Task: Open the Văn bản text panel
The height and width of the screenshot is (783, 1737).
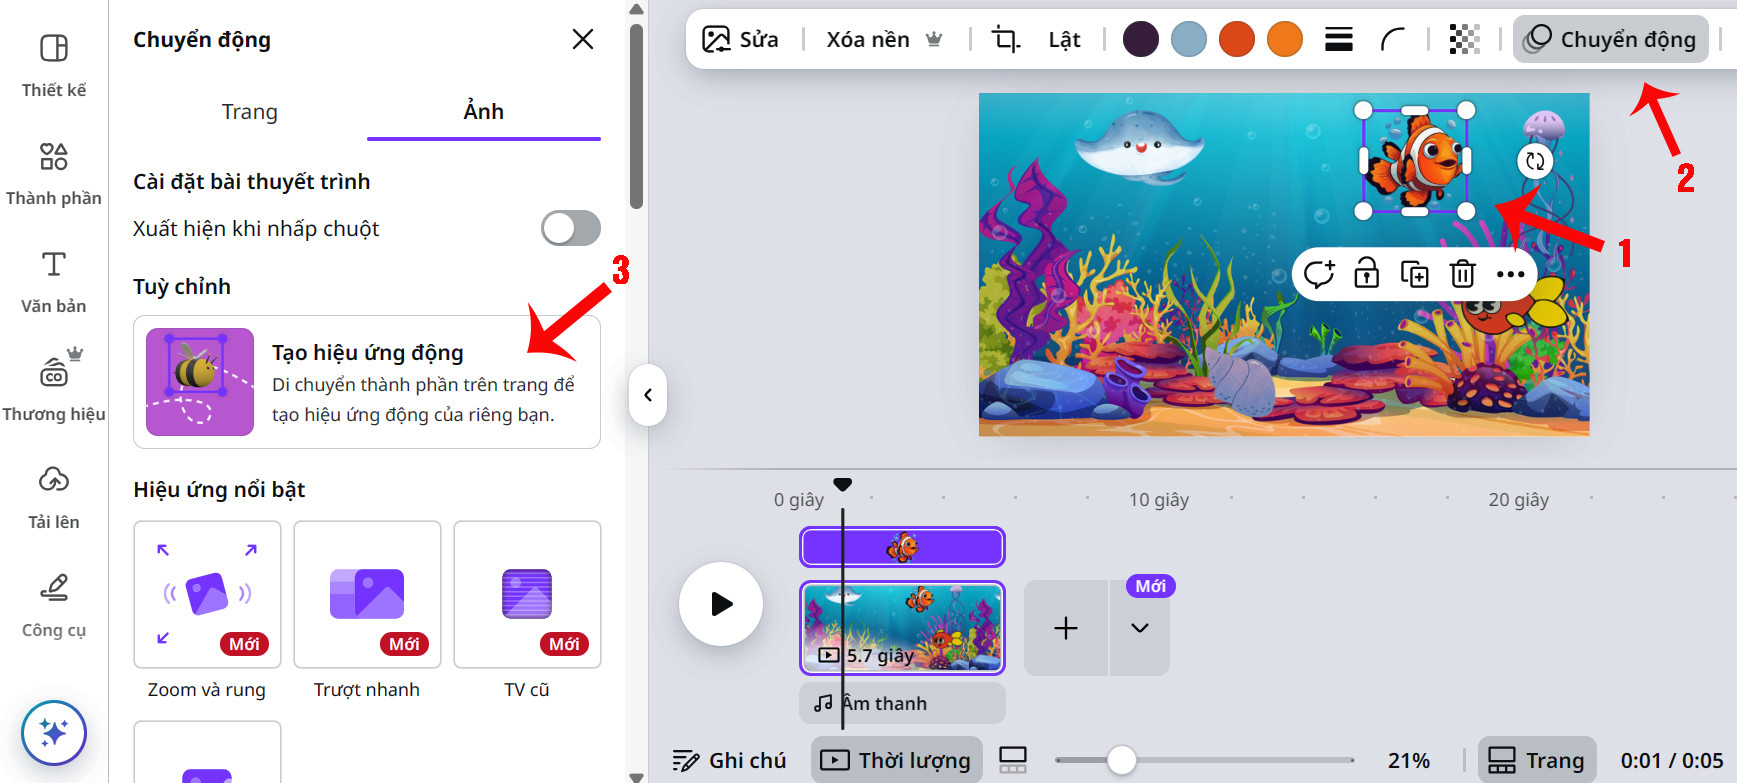Action: point(54,282)
